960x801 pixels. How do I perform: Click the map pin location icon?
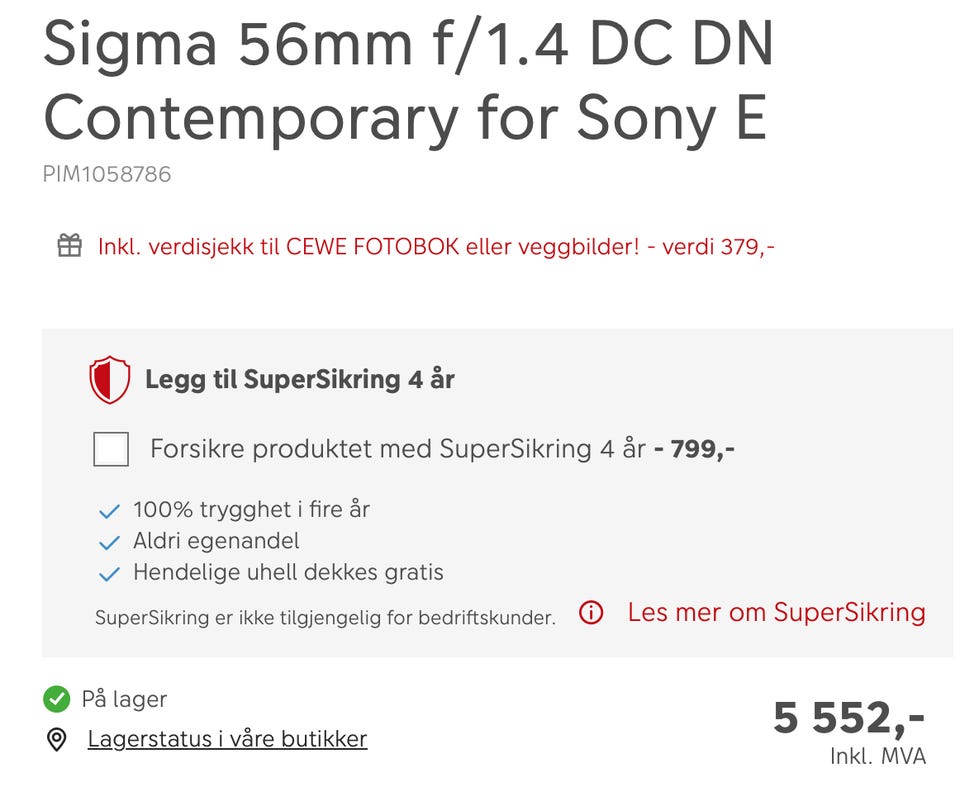point(57,740)
